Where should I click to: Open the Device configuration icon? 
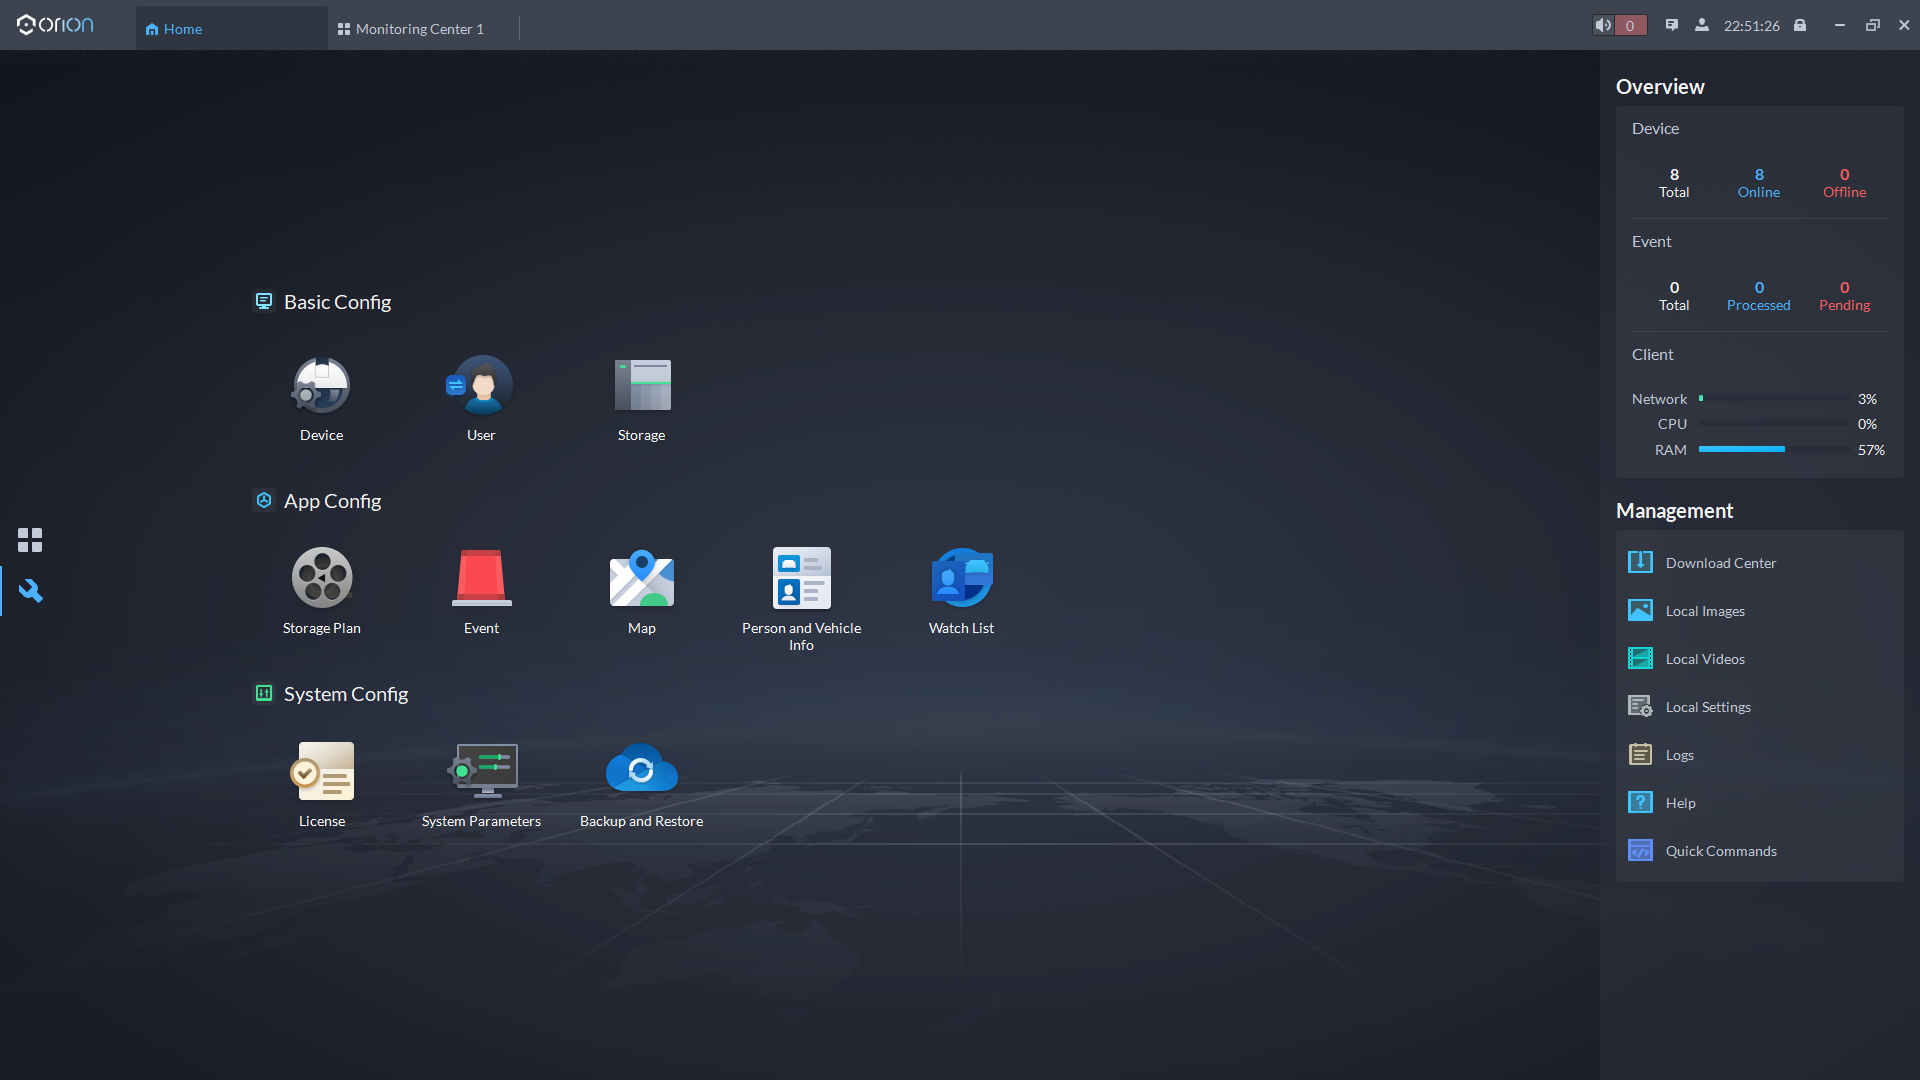point(321,386)
